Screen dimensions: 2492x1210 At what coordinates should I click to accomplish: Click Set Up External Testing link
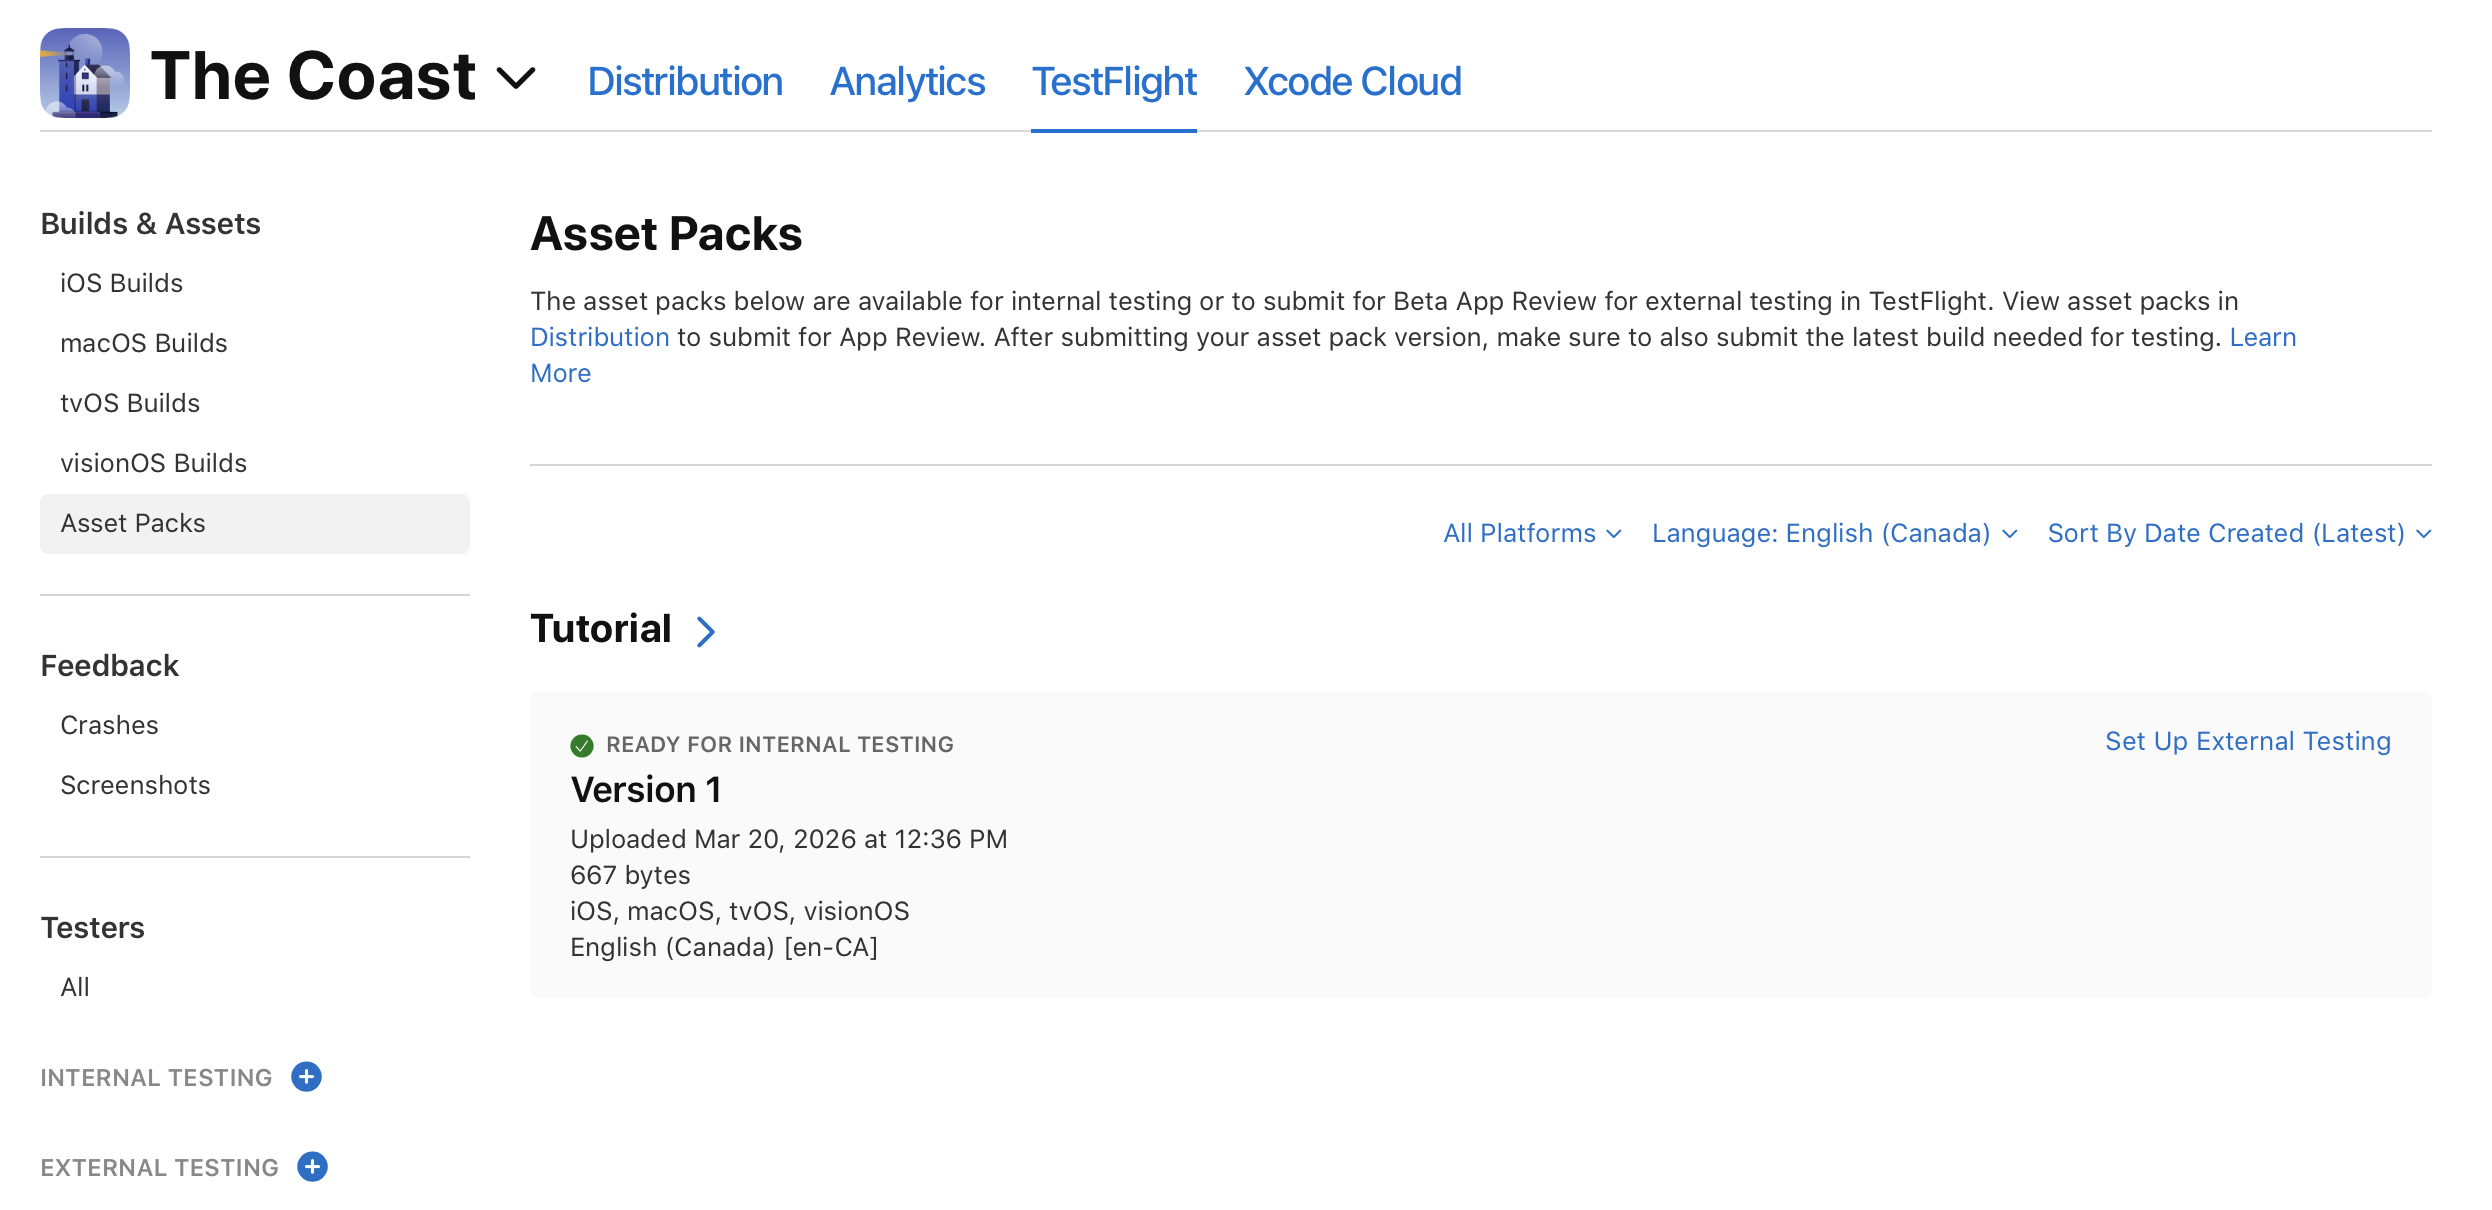click(2248, 741)
